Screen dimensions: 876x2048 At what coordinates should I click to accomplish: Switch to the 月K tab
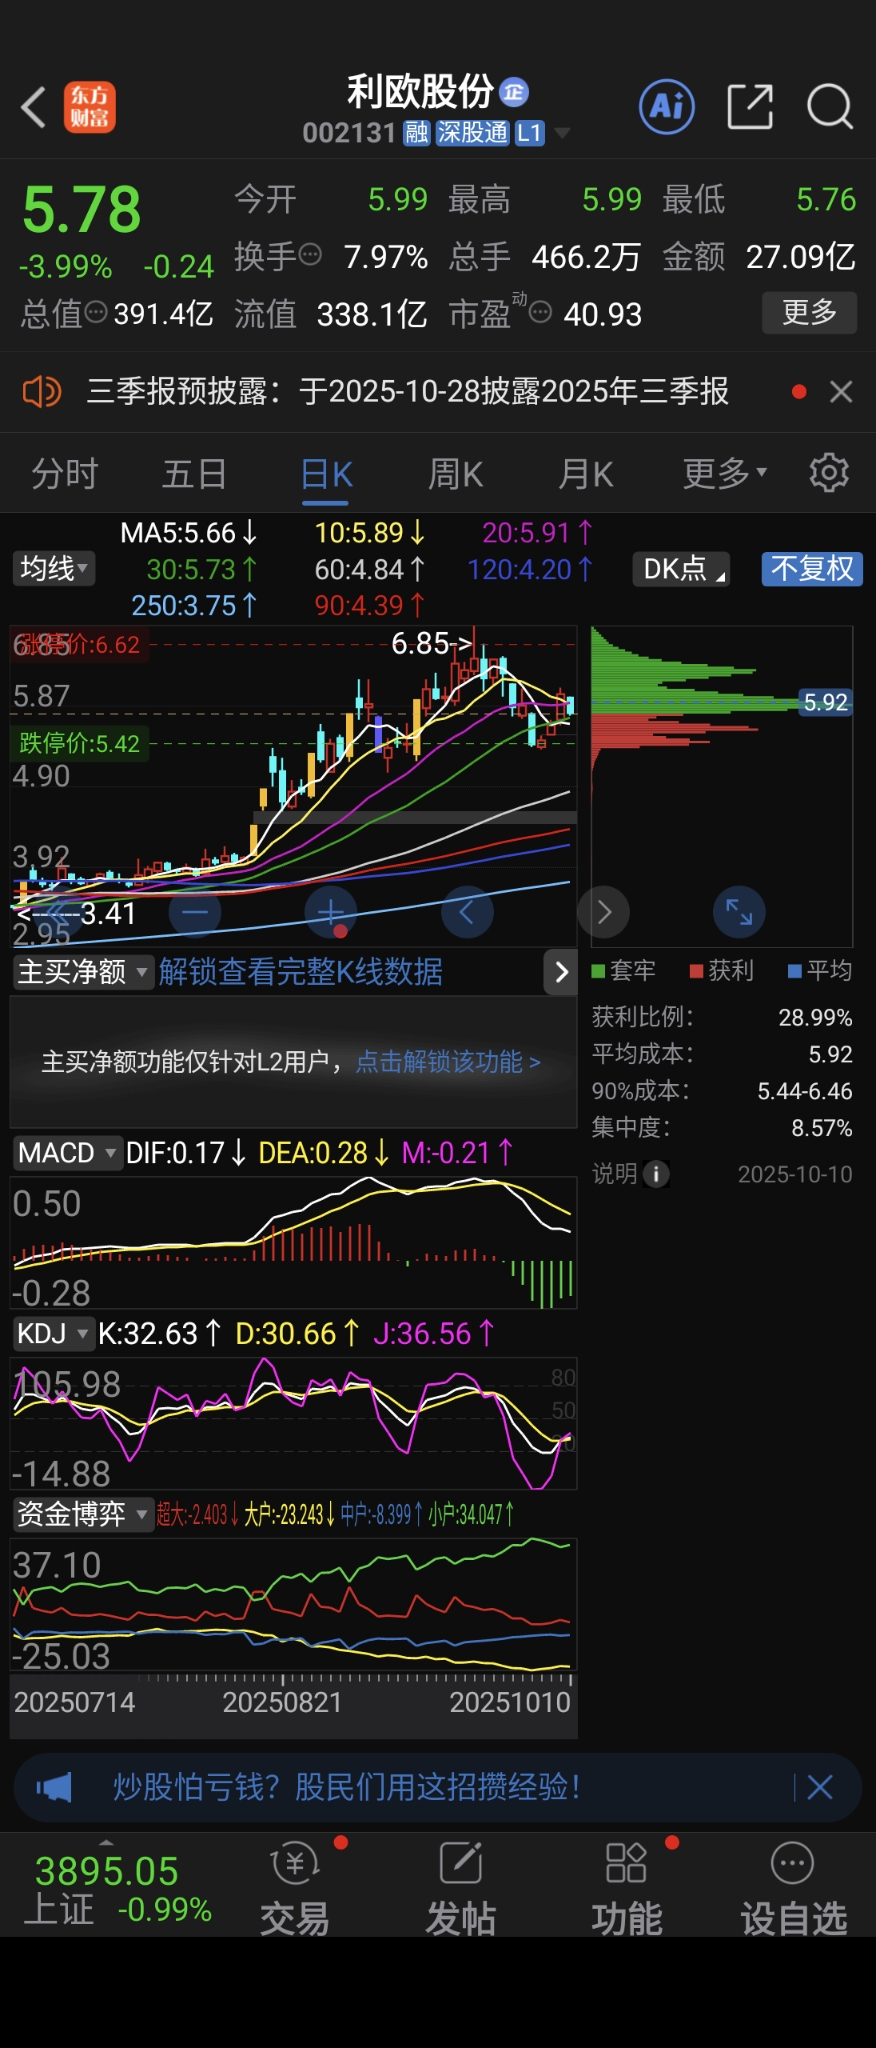tap(585, 474)
